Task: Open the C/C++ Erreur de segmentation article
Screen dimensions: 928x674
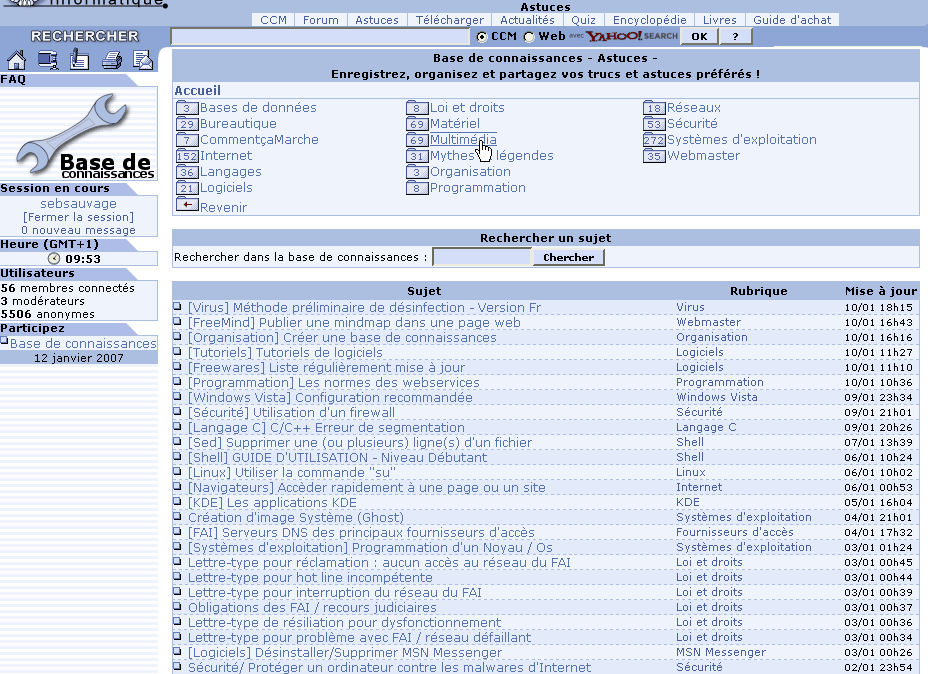Action: [326, 428]
